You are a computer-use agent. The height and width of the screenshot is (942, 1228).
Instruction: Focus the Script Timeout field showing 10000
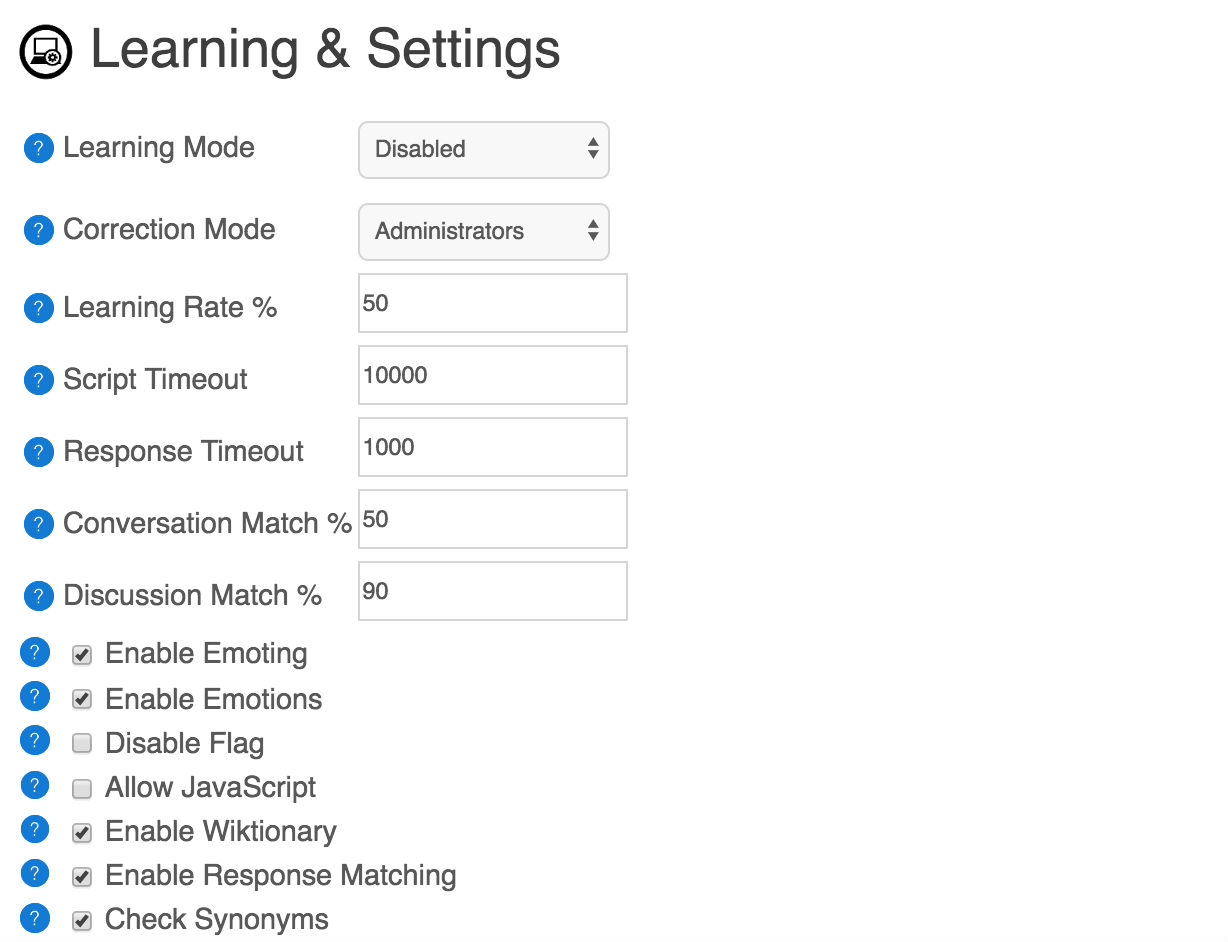(493, 375)
